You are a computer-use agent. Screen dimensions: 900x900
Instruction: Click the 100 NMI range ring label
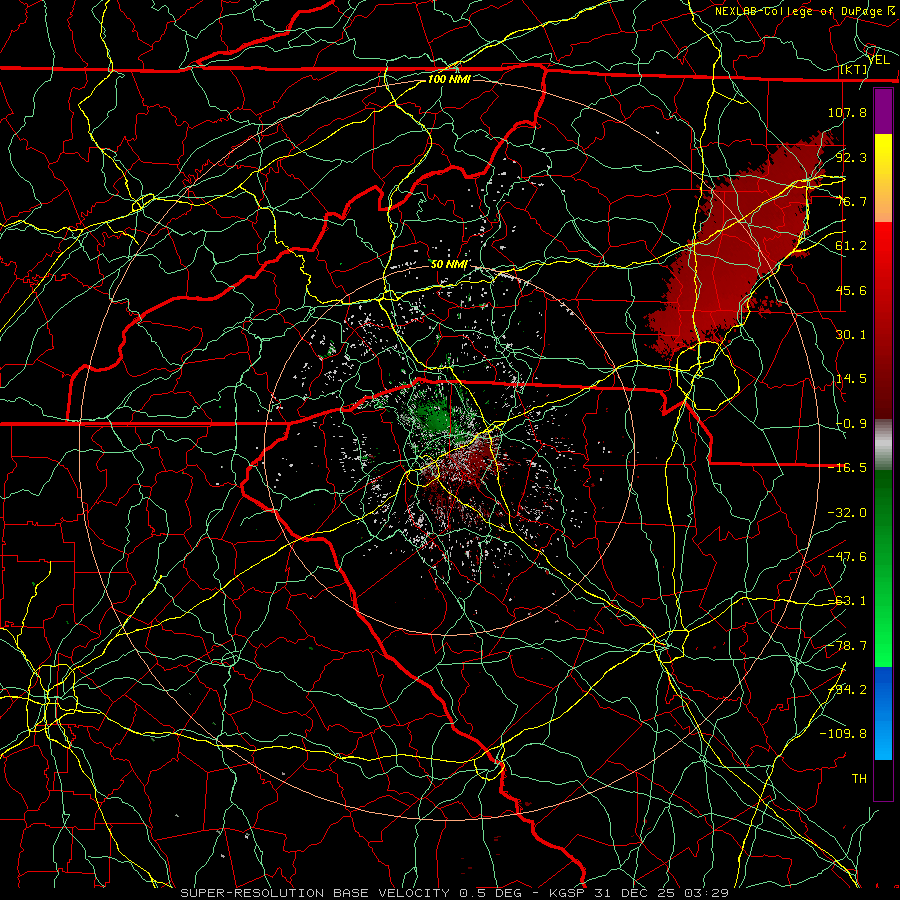pos(449,79)
